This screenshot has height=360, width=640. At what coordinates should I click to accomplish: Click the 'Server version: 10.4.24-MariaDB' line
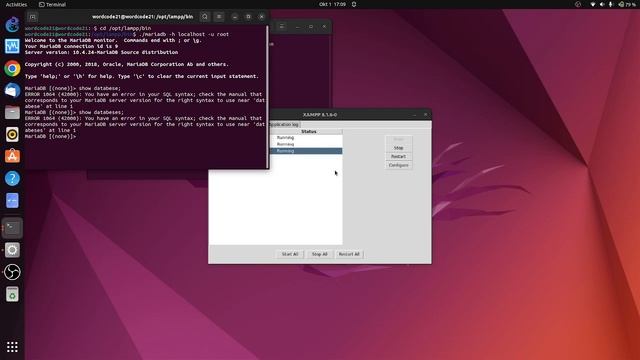click(x=101, y=52)
